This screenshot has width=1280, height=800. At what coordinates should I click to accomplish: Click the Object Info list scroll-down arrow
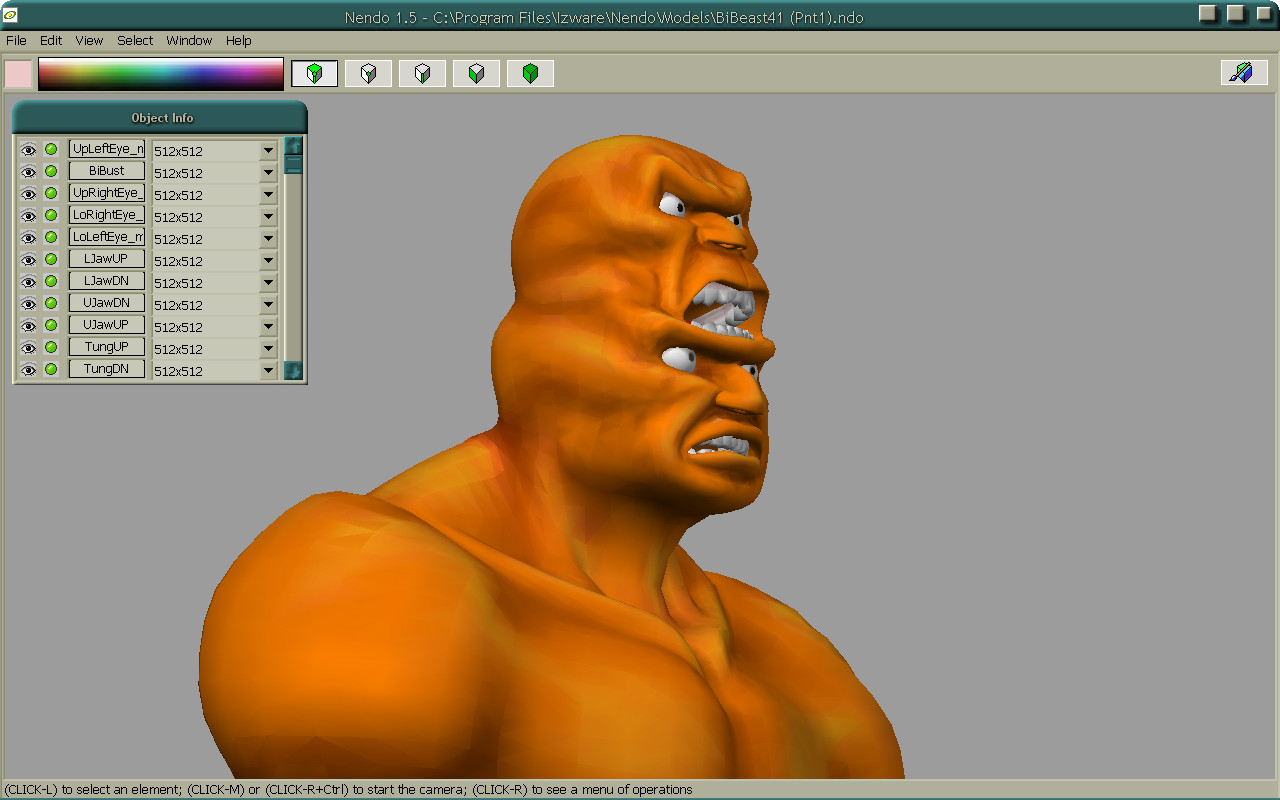(x=294, y=371)
